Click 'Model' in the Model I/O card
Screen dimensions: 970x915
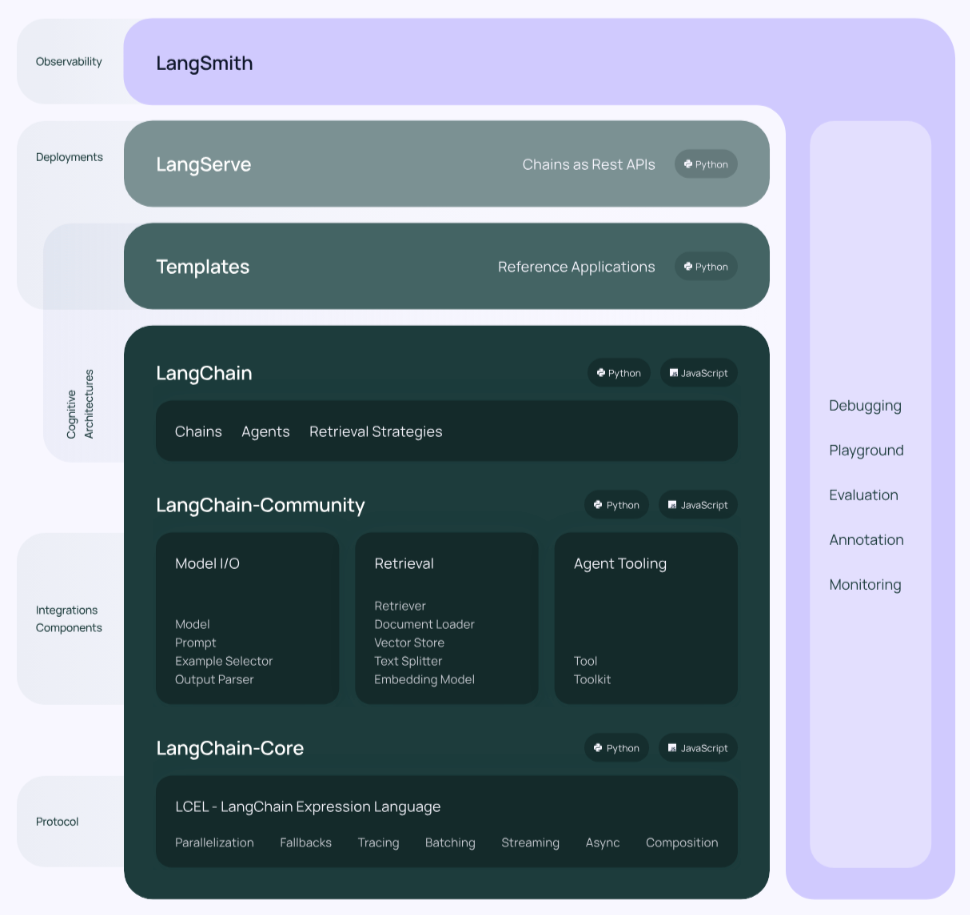[x=192, y=624]
